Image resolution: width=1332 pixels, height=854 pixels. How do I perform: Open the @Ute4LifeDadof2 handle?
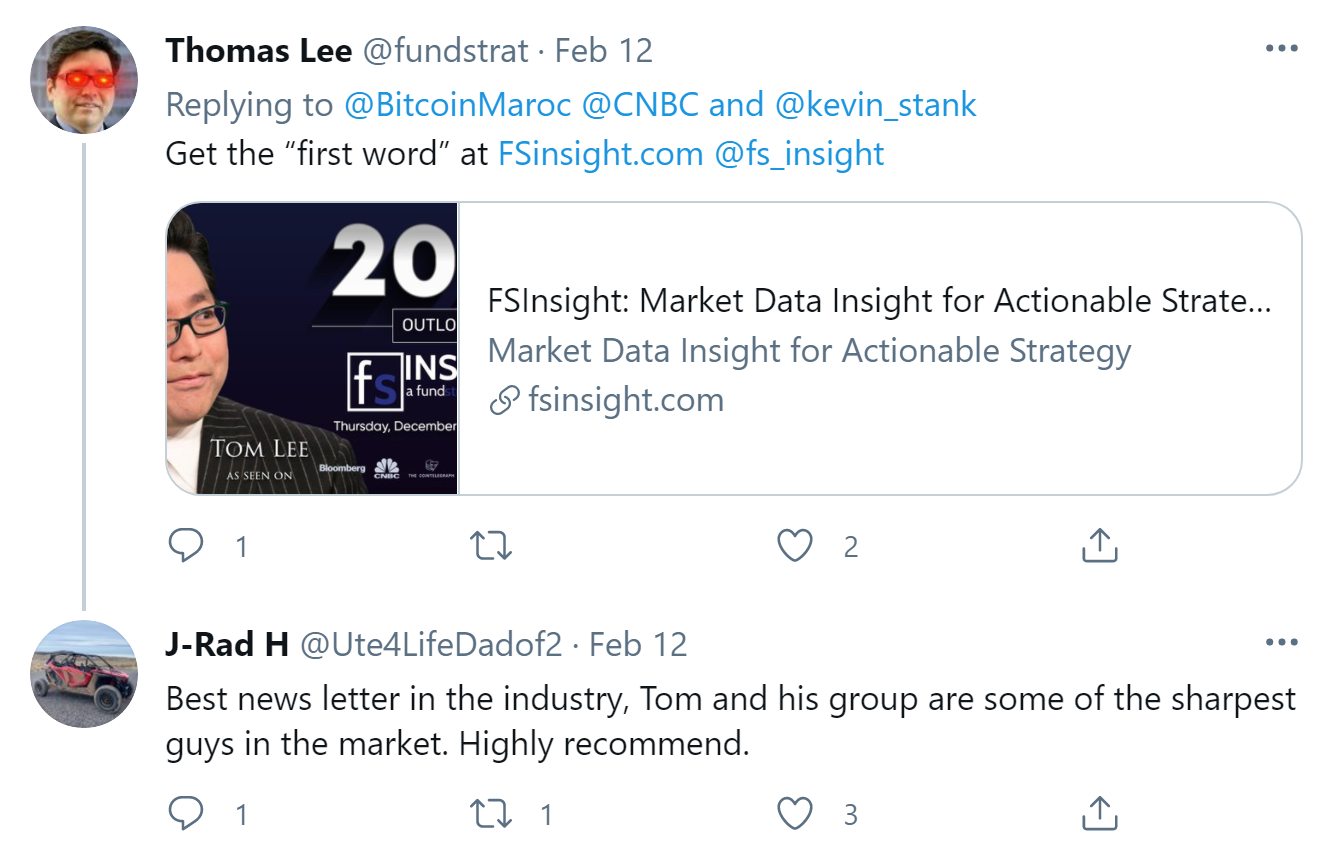pos(431,644)
